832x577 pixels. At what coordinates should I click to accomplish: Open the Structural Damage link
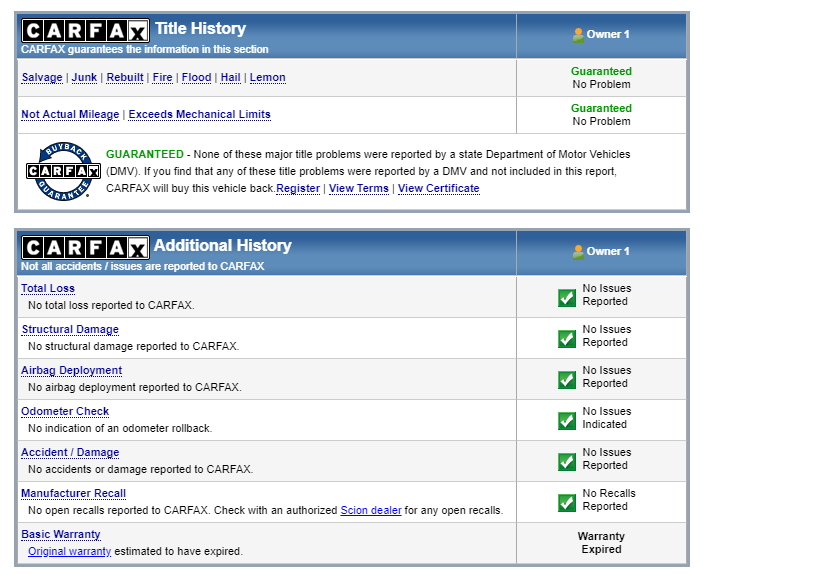(x=70, y=330)
